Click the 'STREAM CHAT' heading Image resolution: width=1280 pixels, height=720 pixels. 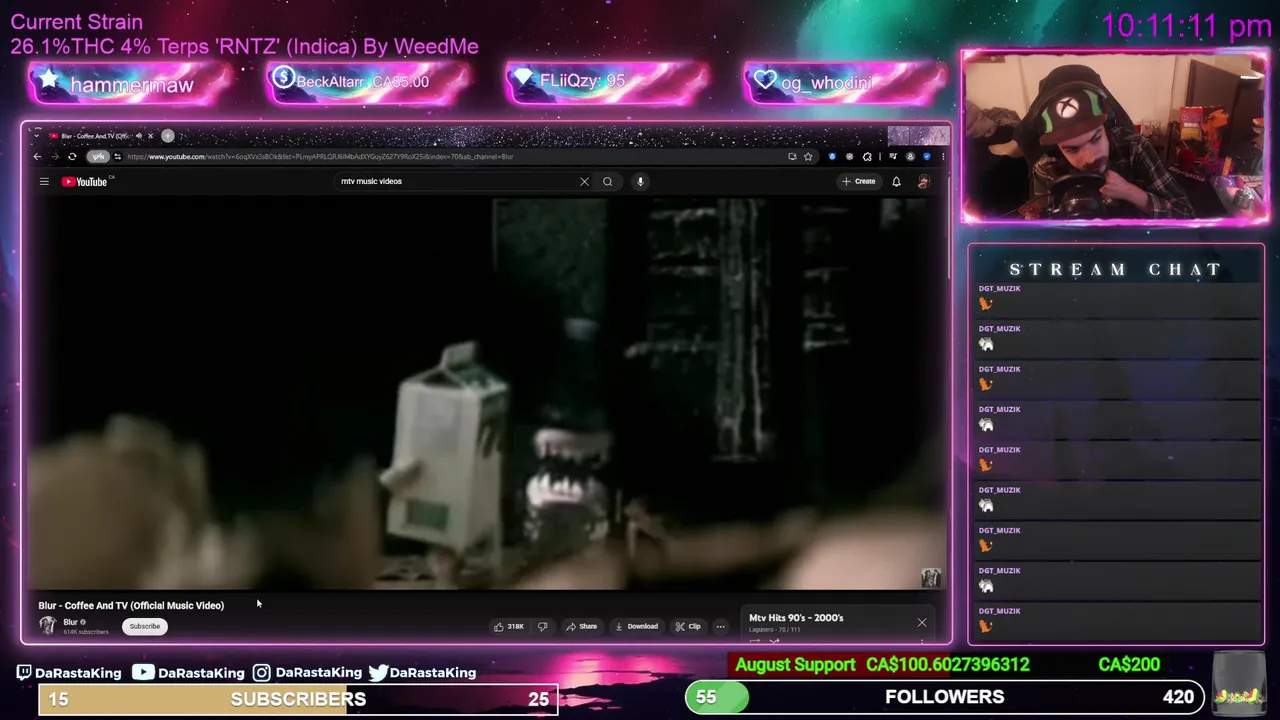click(1115, 269)
